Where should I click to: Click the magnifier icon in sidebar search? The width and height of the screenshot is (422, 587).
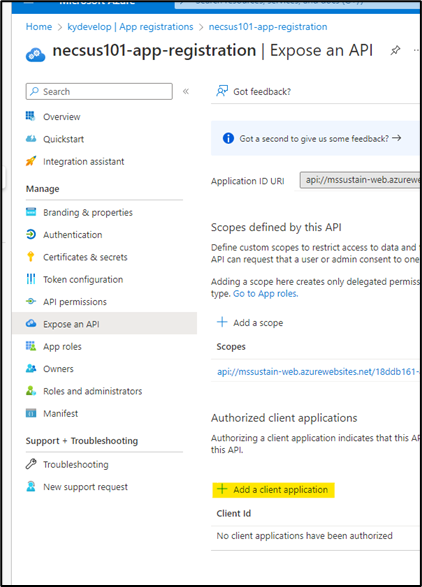(34, 91)
